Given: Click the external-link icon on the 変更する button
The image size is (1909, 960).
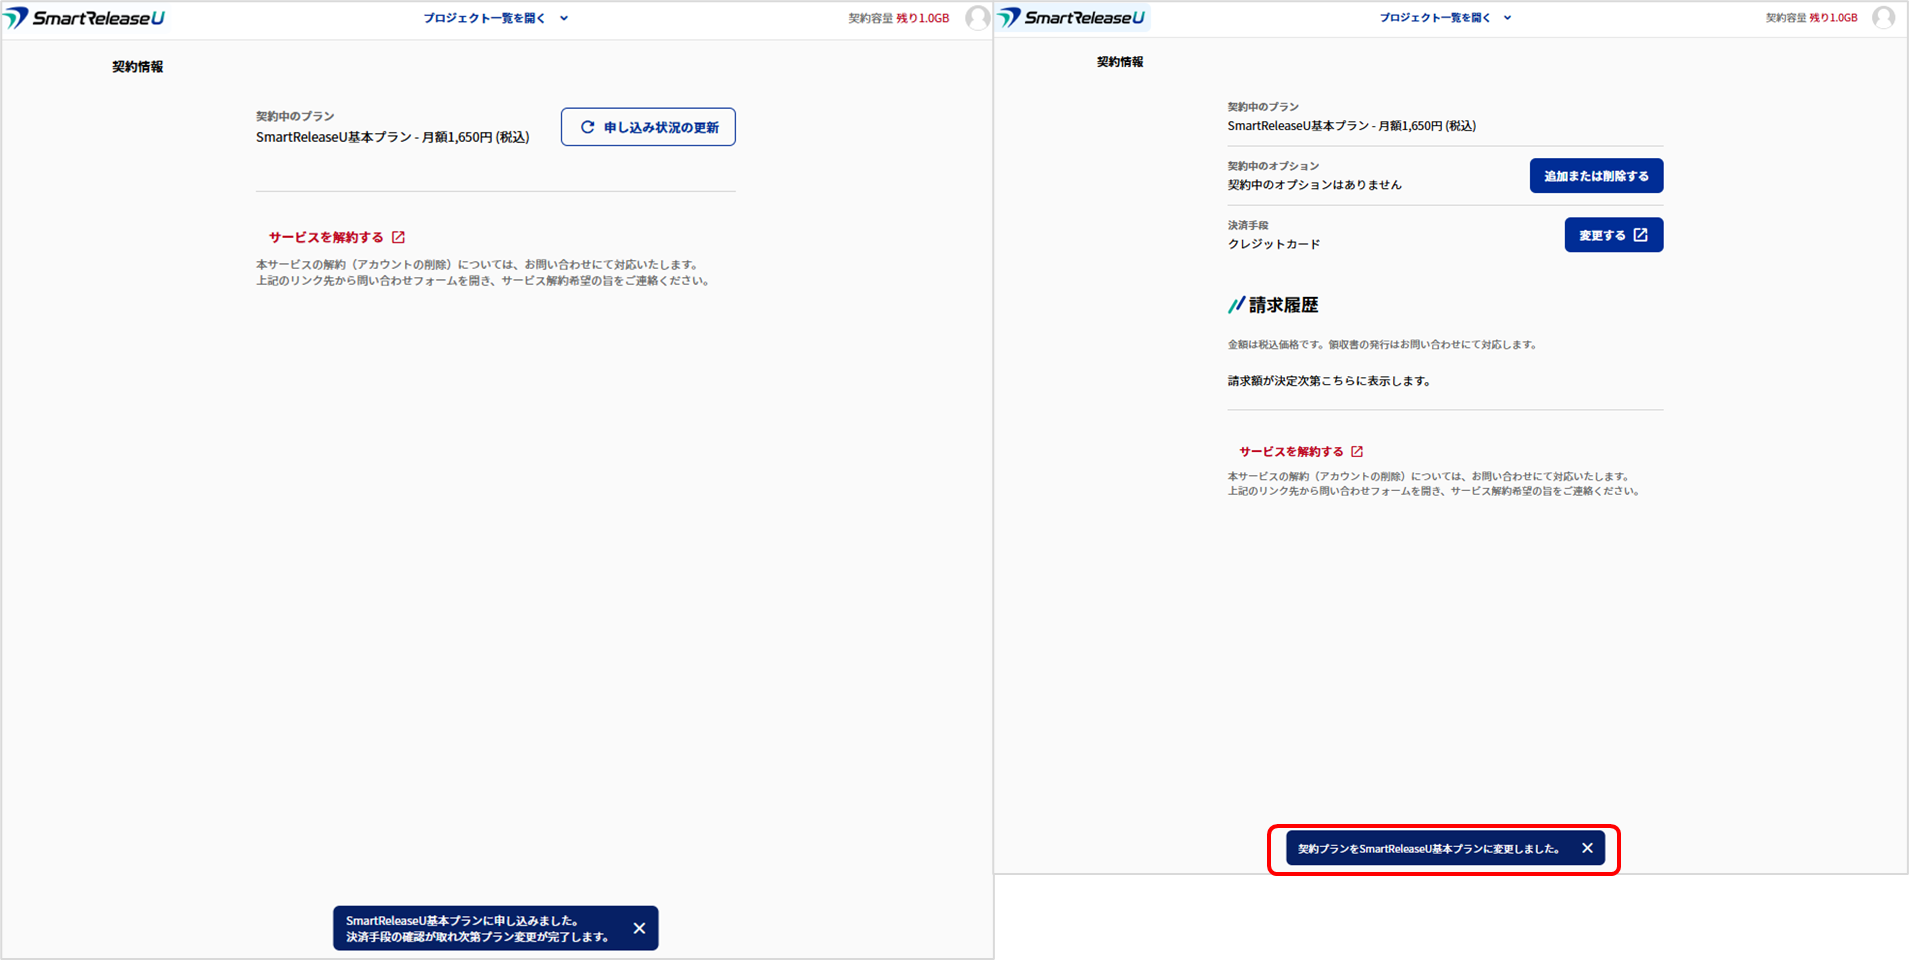Looking at the screenshot, I should coord(1640,235).
